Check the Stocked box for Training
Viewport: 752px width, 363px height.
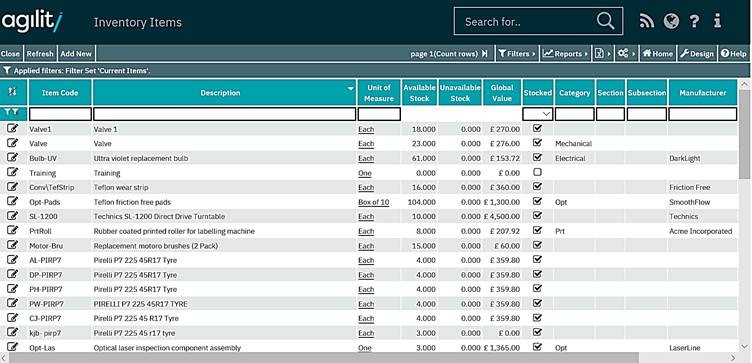(538, 172)
